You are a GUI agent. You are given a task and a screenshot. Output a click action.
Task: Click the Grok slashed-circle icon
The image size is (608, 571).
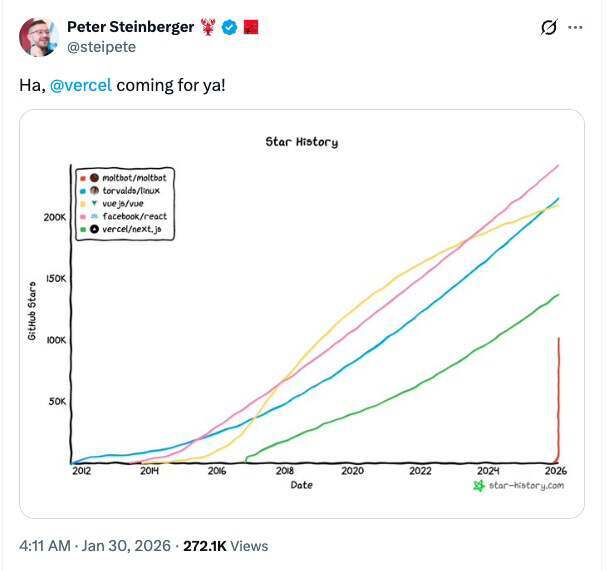tap(548, 28)
